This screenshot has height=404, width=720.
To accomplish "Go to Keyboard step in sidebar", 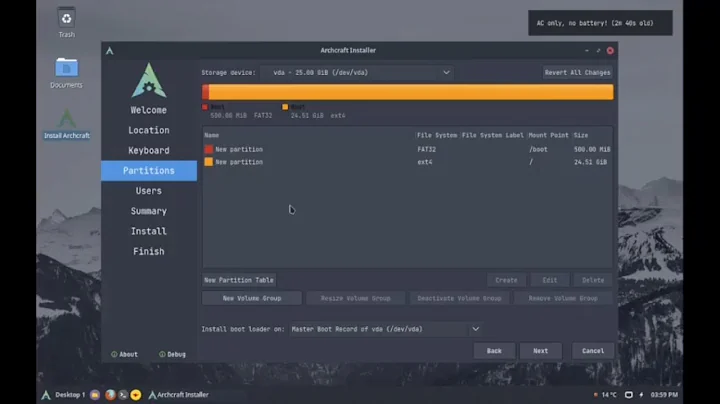I will [x=149, y=151].
